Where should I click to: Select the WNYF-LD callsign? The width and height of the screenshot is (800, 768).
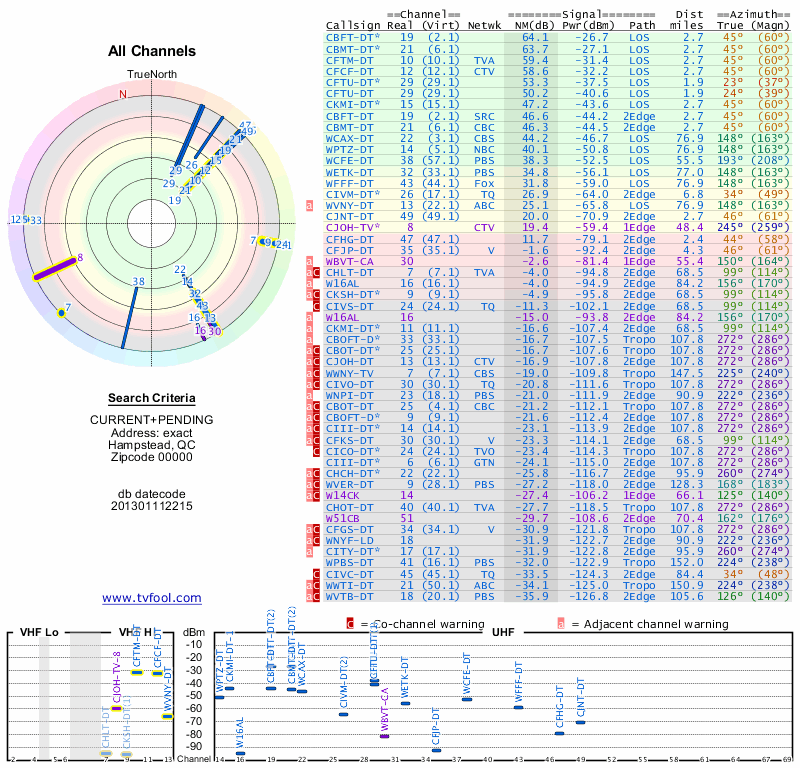350,540
